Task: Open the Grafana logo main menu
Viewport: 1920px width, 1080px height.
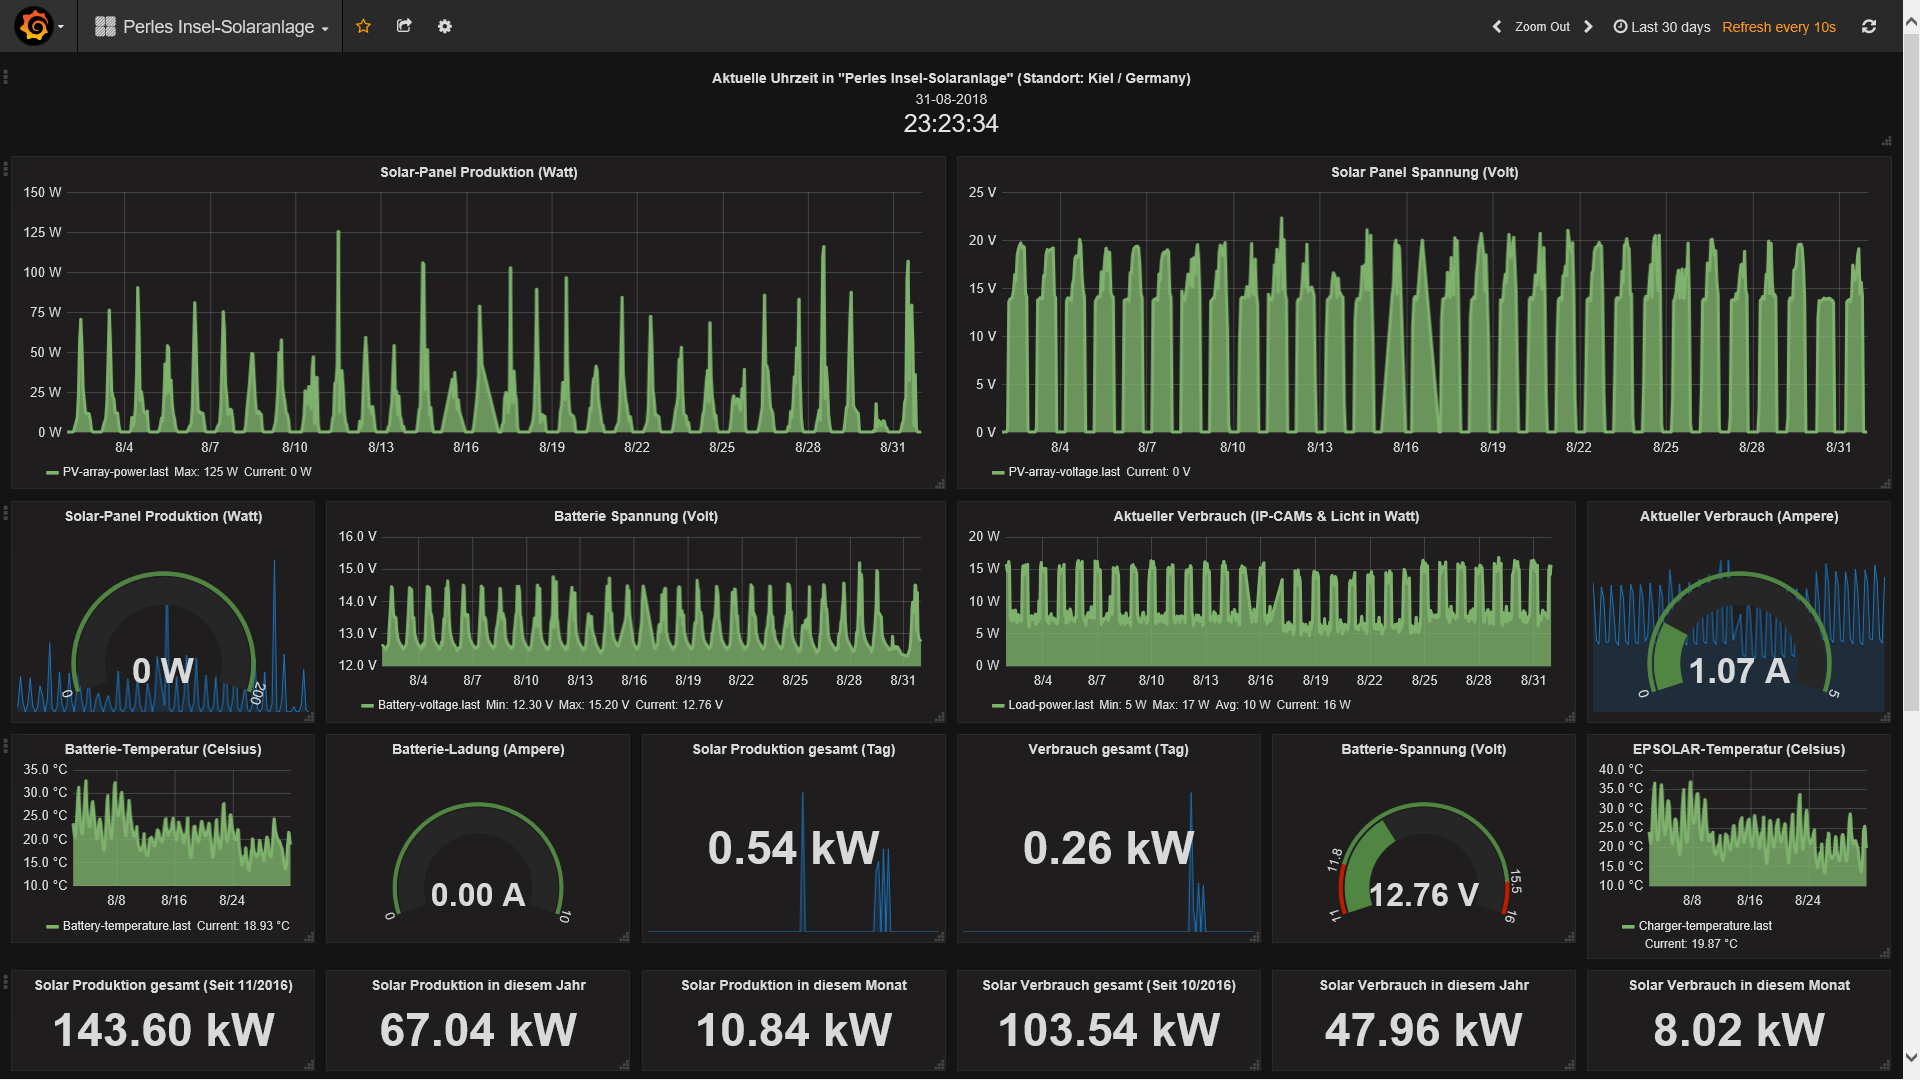Action: tap(35, 26)
